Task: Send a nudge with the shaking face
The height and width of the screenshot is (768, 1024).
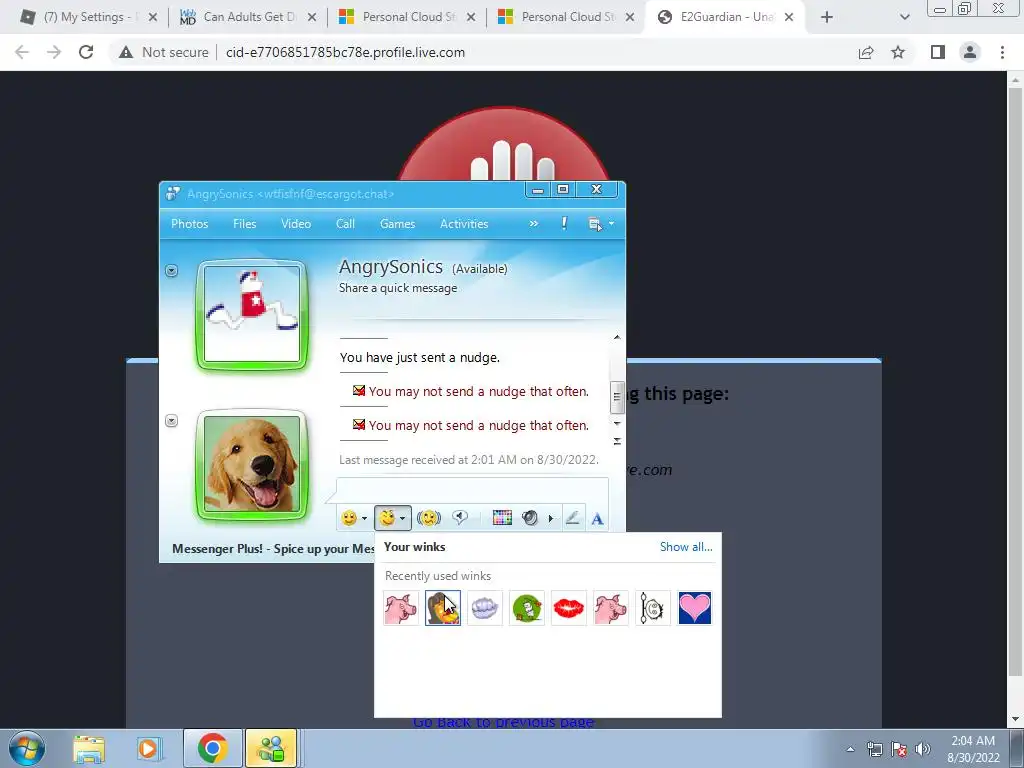Action: (x=428, y=518)
